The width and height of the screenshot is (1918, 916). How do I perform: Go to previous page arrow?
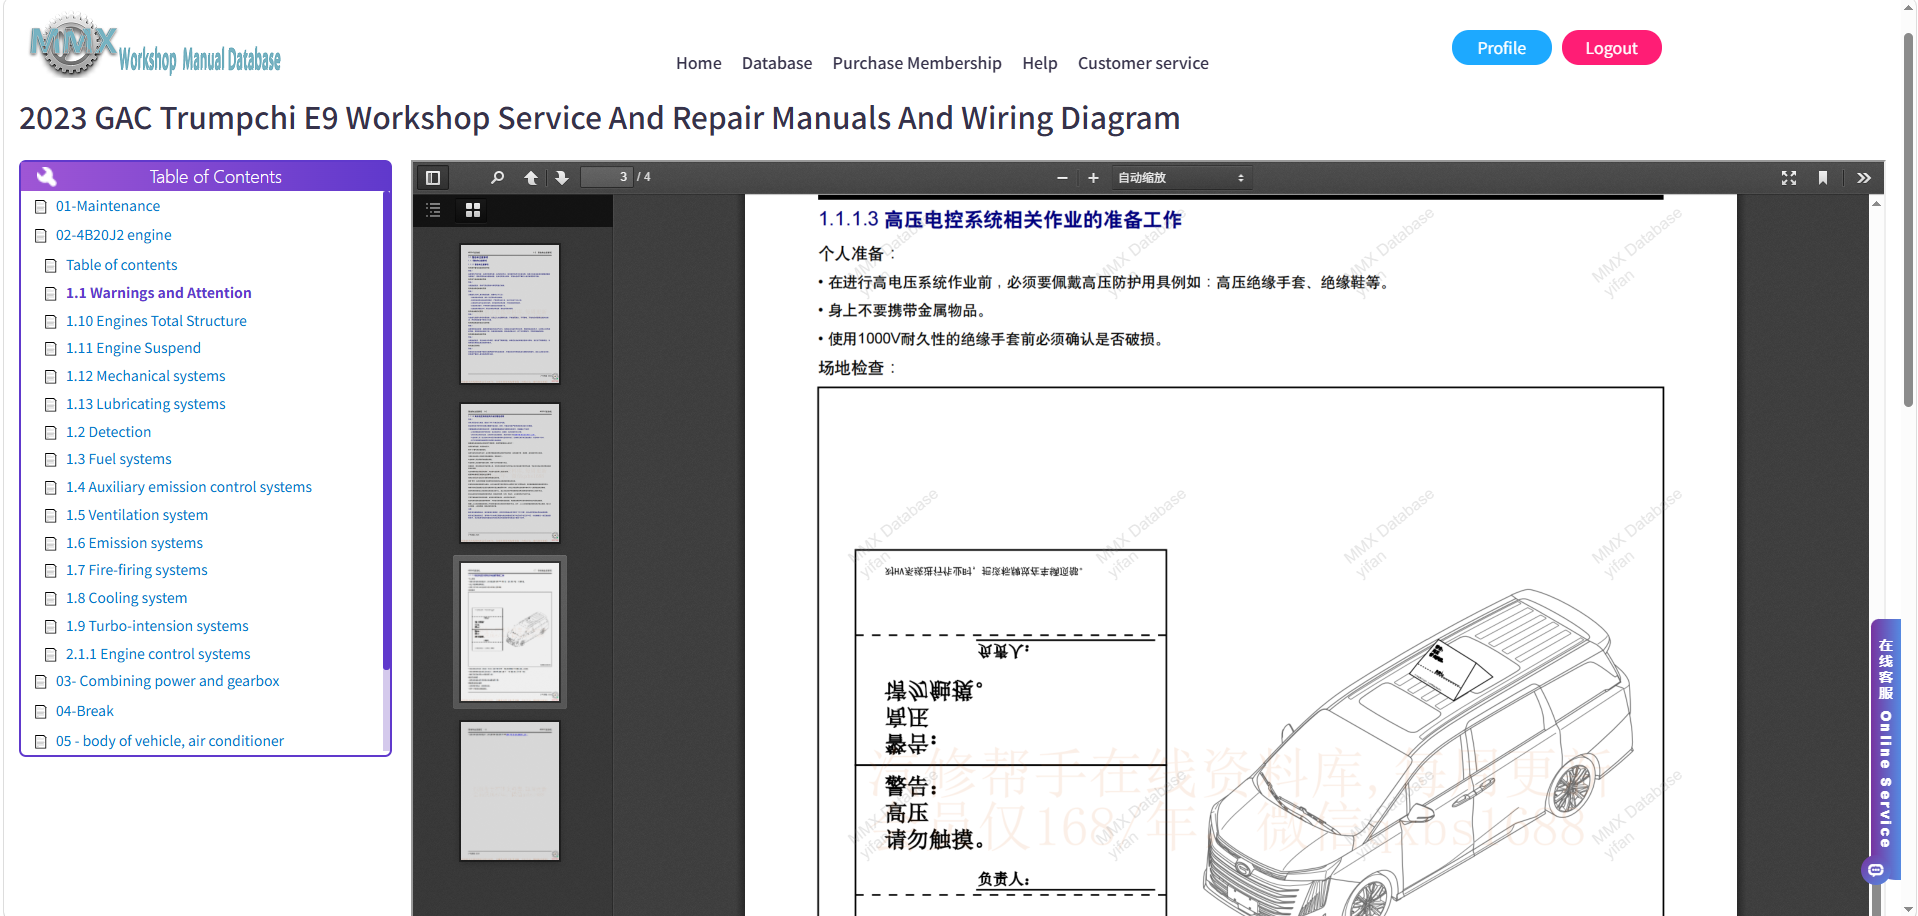pyautogui.click(x=531, y=178)
